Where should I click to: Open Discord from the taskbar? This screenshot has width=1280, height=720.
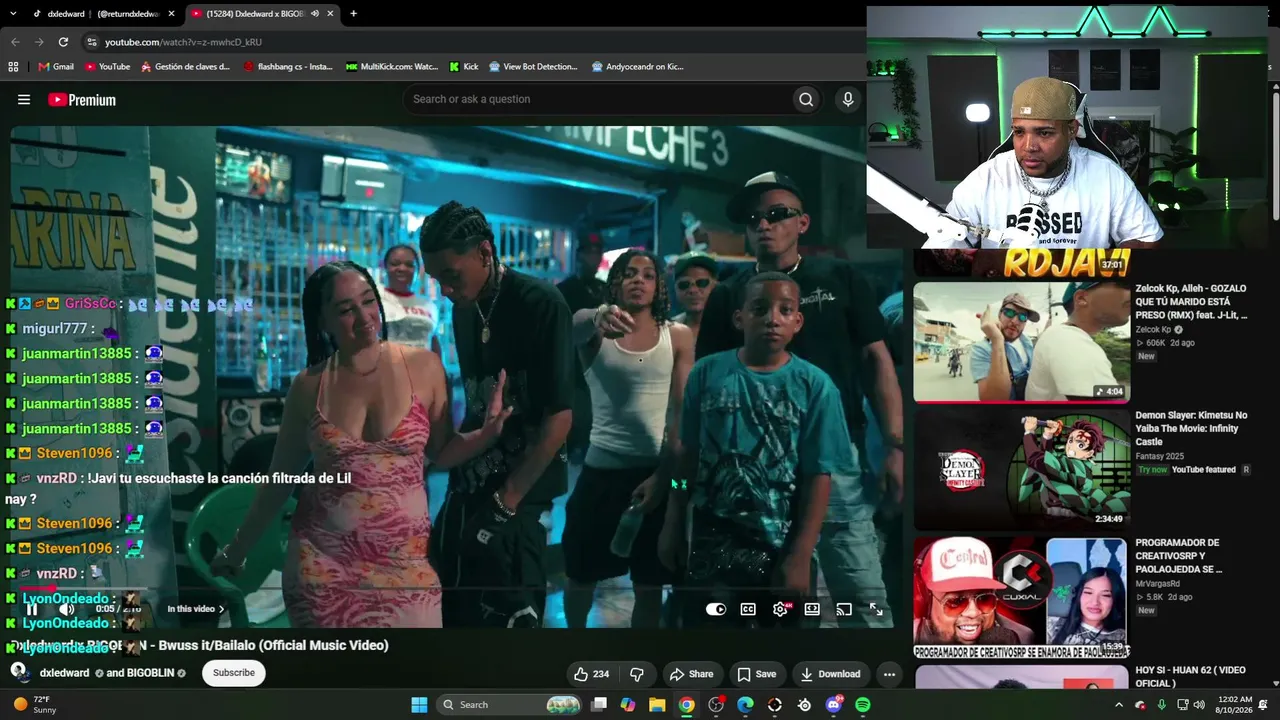tap(834, 705)
